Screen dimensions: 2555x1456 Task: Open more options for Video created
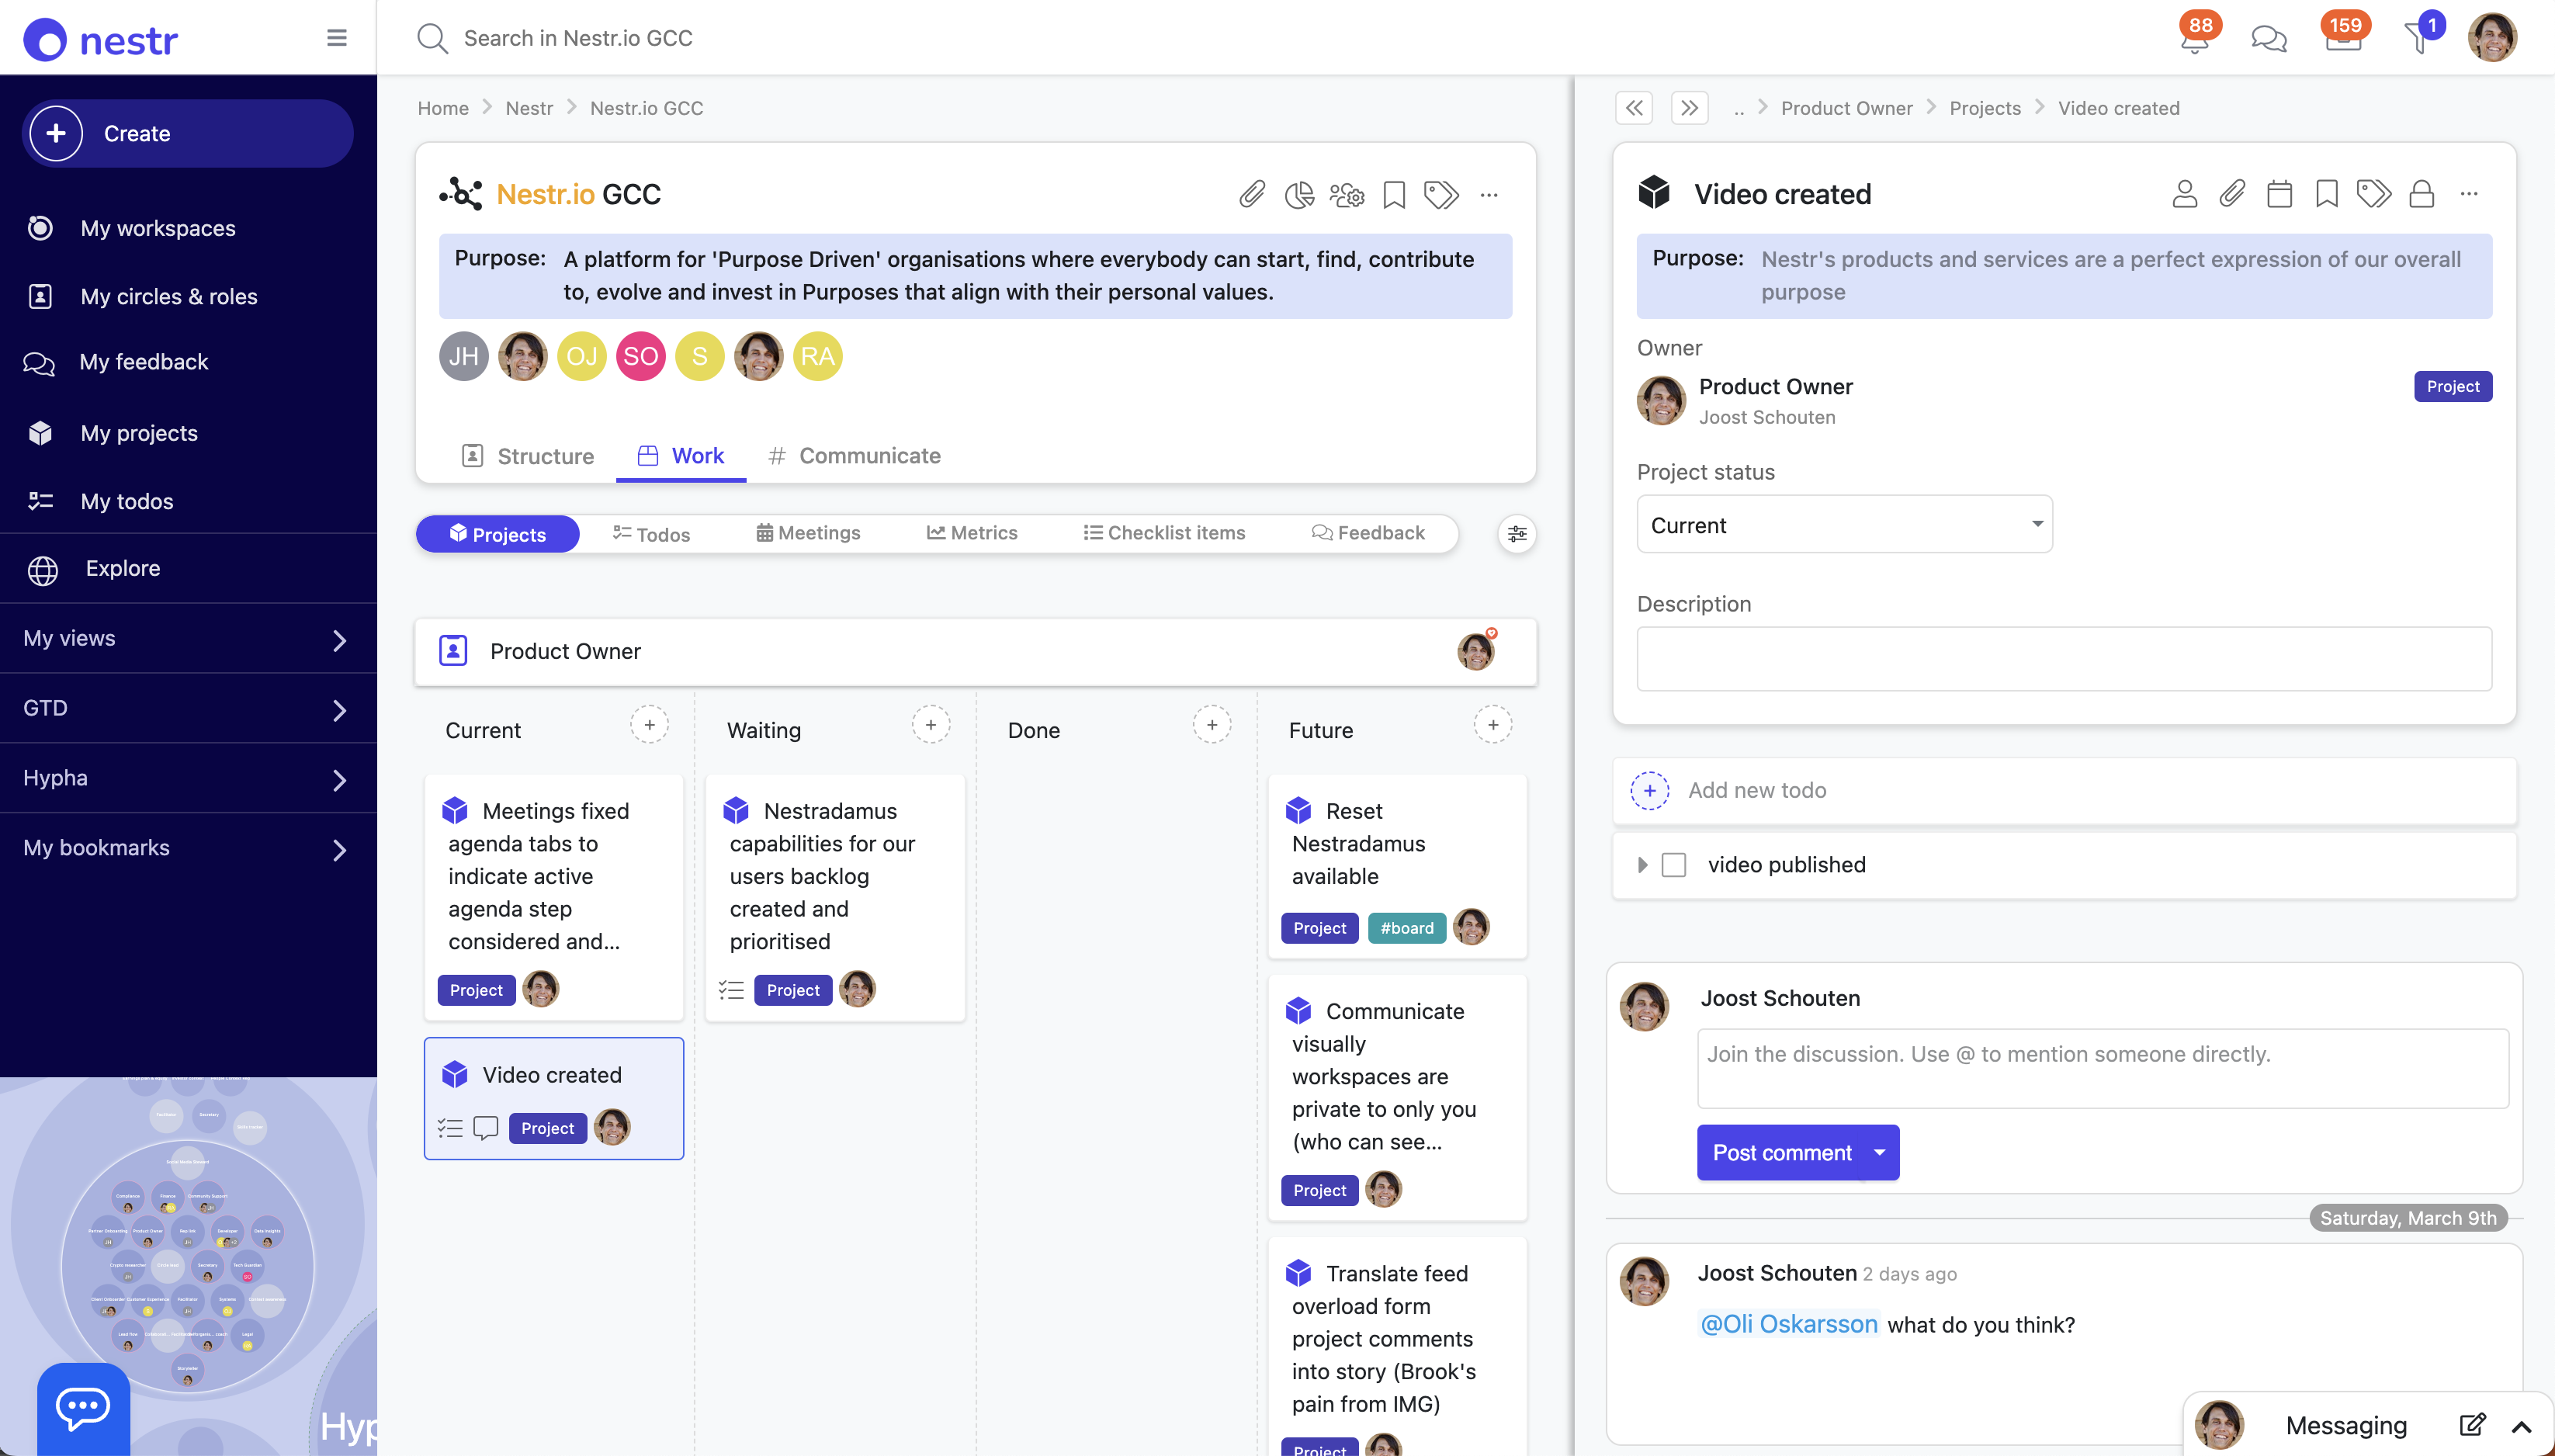point(2469,194)
